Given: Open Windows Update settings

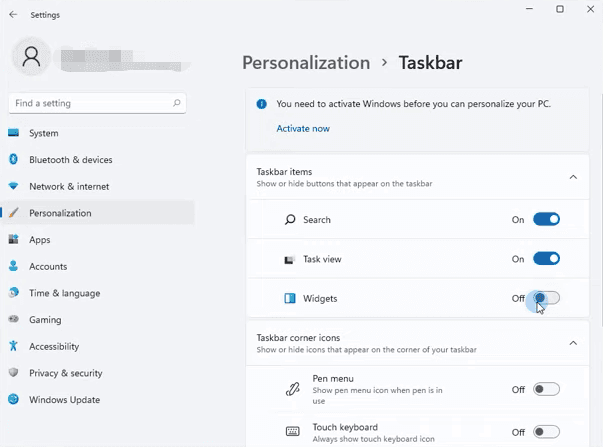Looking at the screenshot, I should tap(98, 399).
